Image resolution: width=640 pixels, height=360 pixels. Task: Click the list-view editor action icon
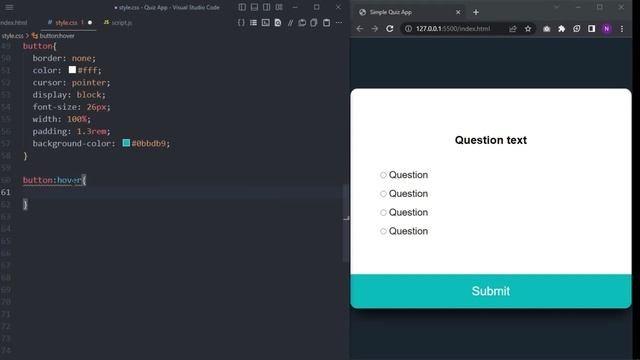click(x=253, y=22)
